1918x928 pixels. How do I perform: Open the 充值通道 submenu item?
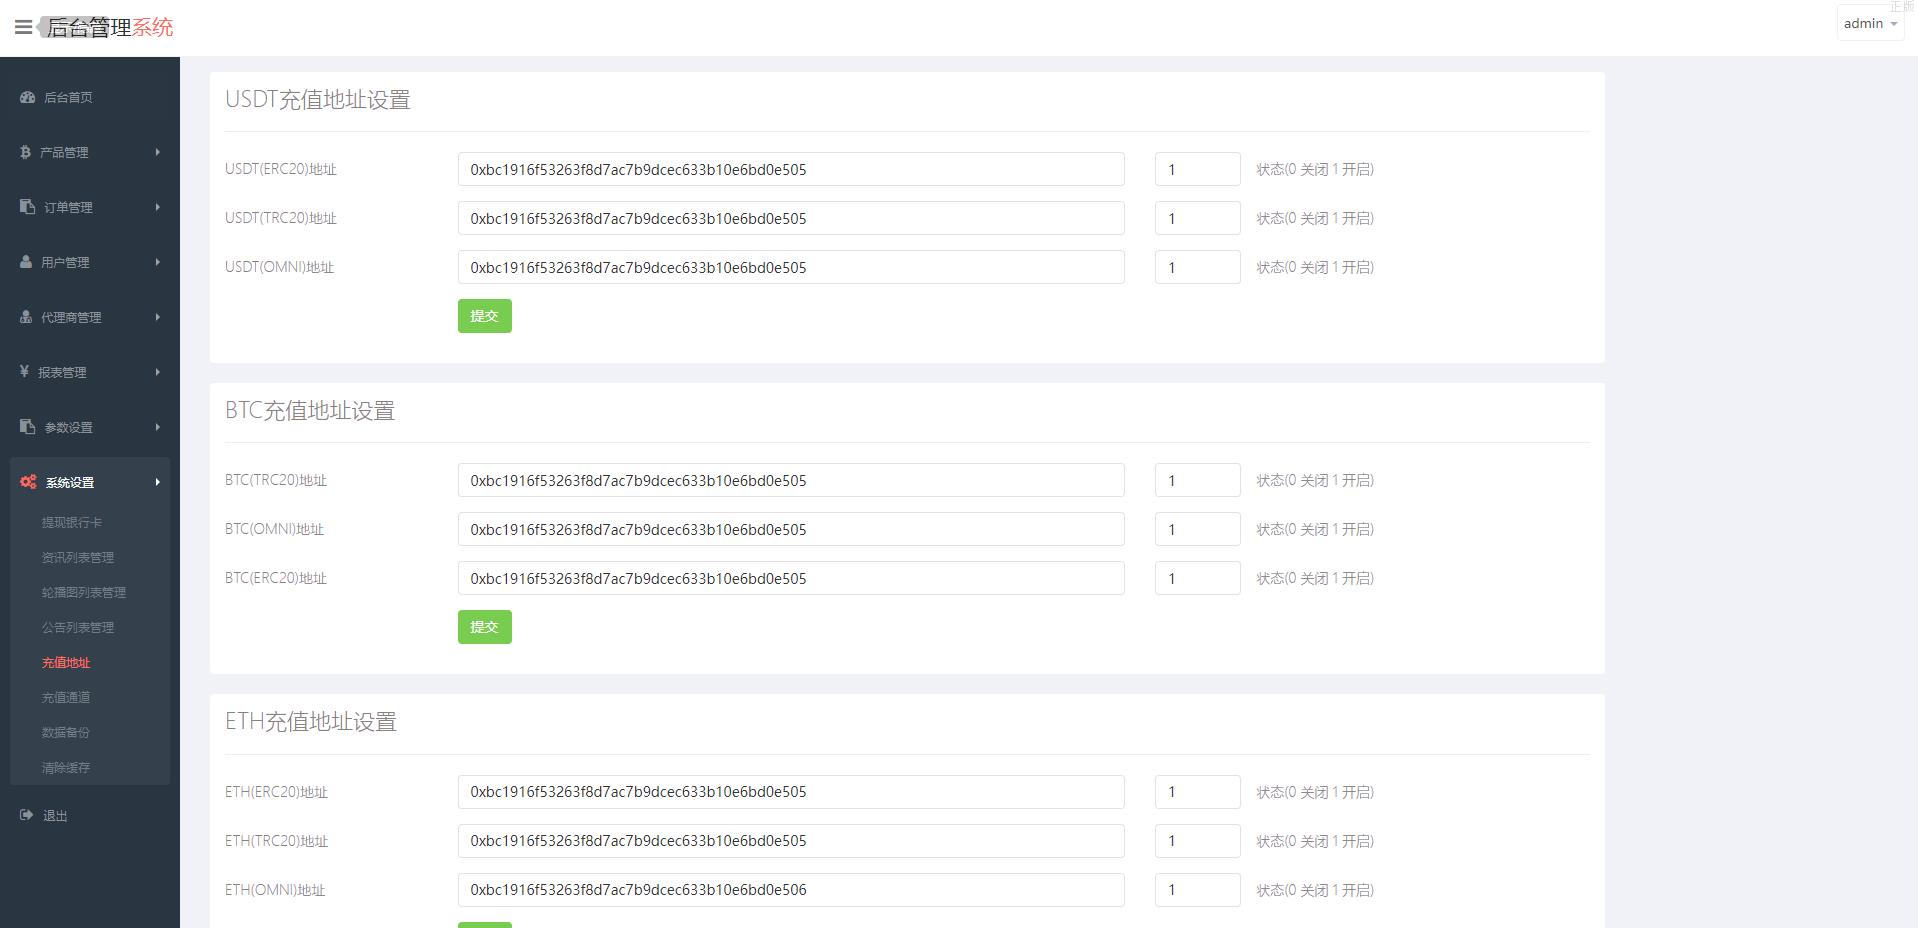66,697
